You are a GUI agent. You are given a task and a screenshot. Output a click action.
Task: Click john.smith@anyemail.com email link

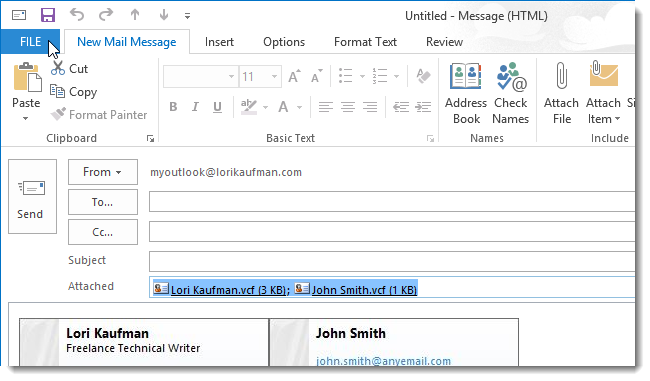(383, 361)
